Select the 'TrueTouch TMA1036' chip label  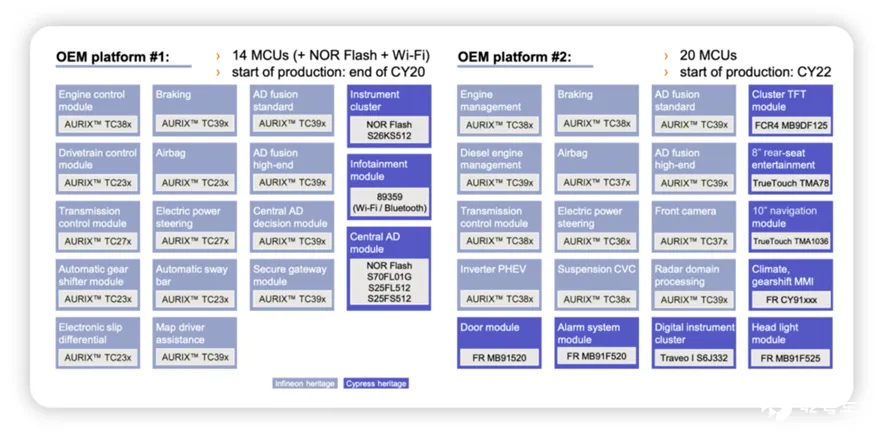791,241
